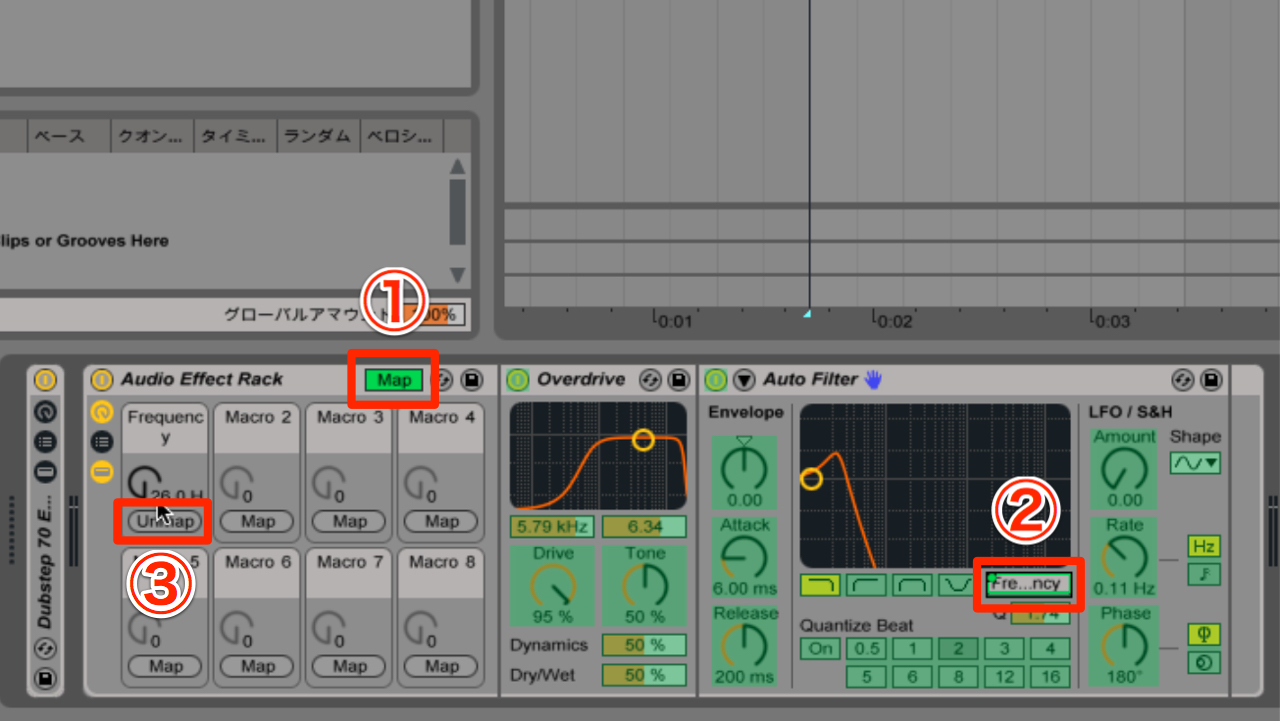Set LFO rate to tempo-synced note mode
Screen dimensions: 1280x721
click(1204, 574)
